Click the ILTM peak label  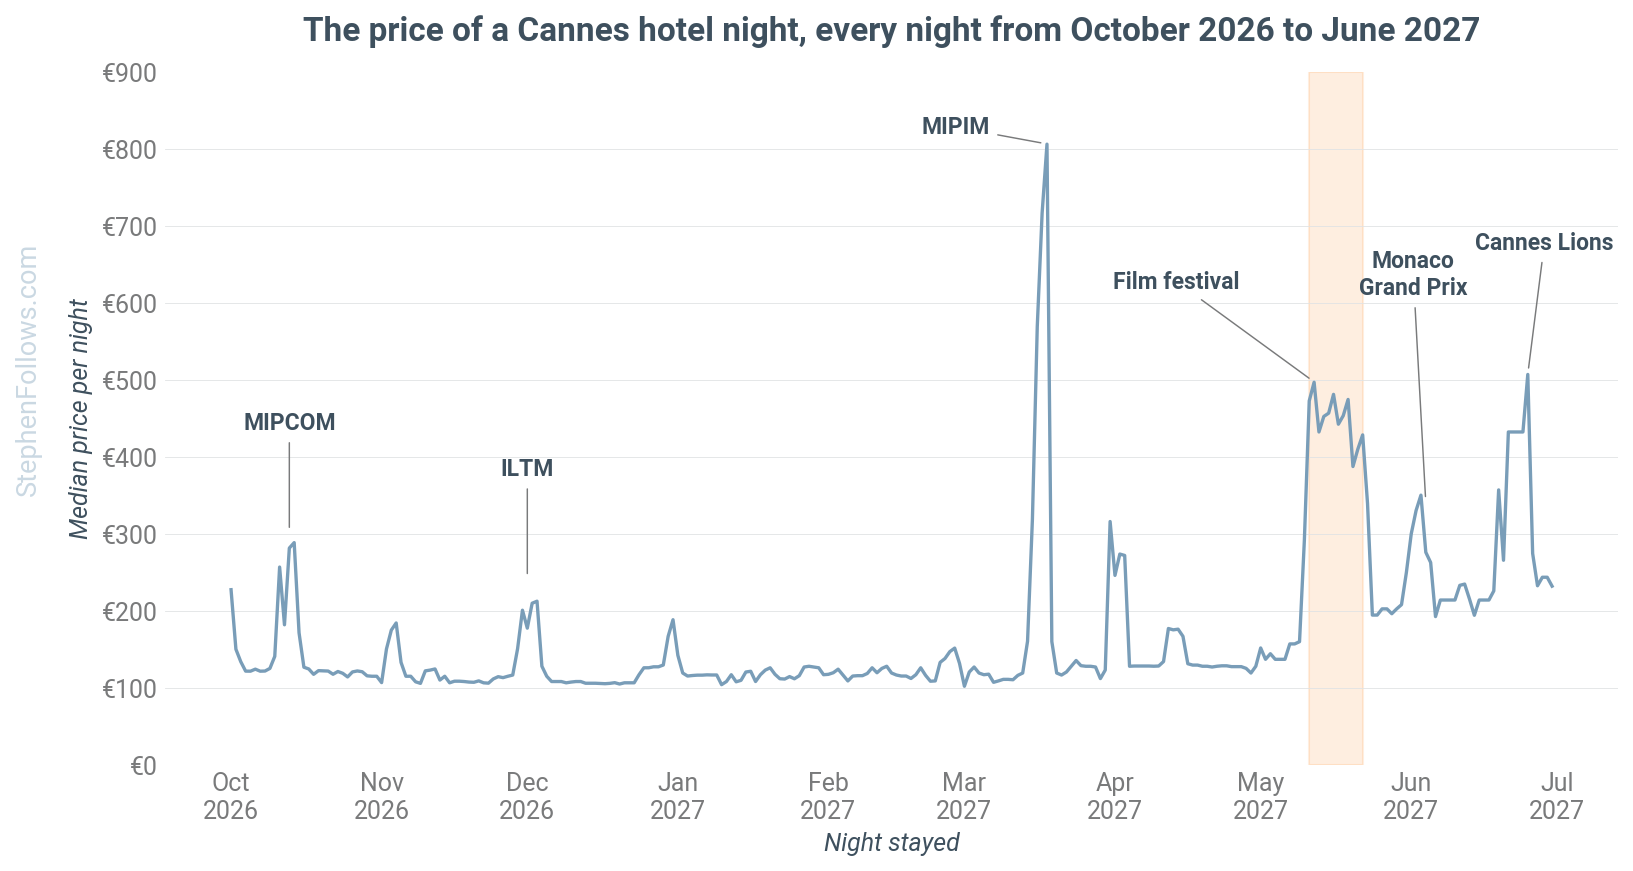coord(527,468)
